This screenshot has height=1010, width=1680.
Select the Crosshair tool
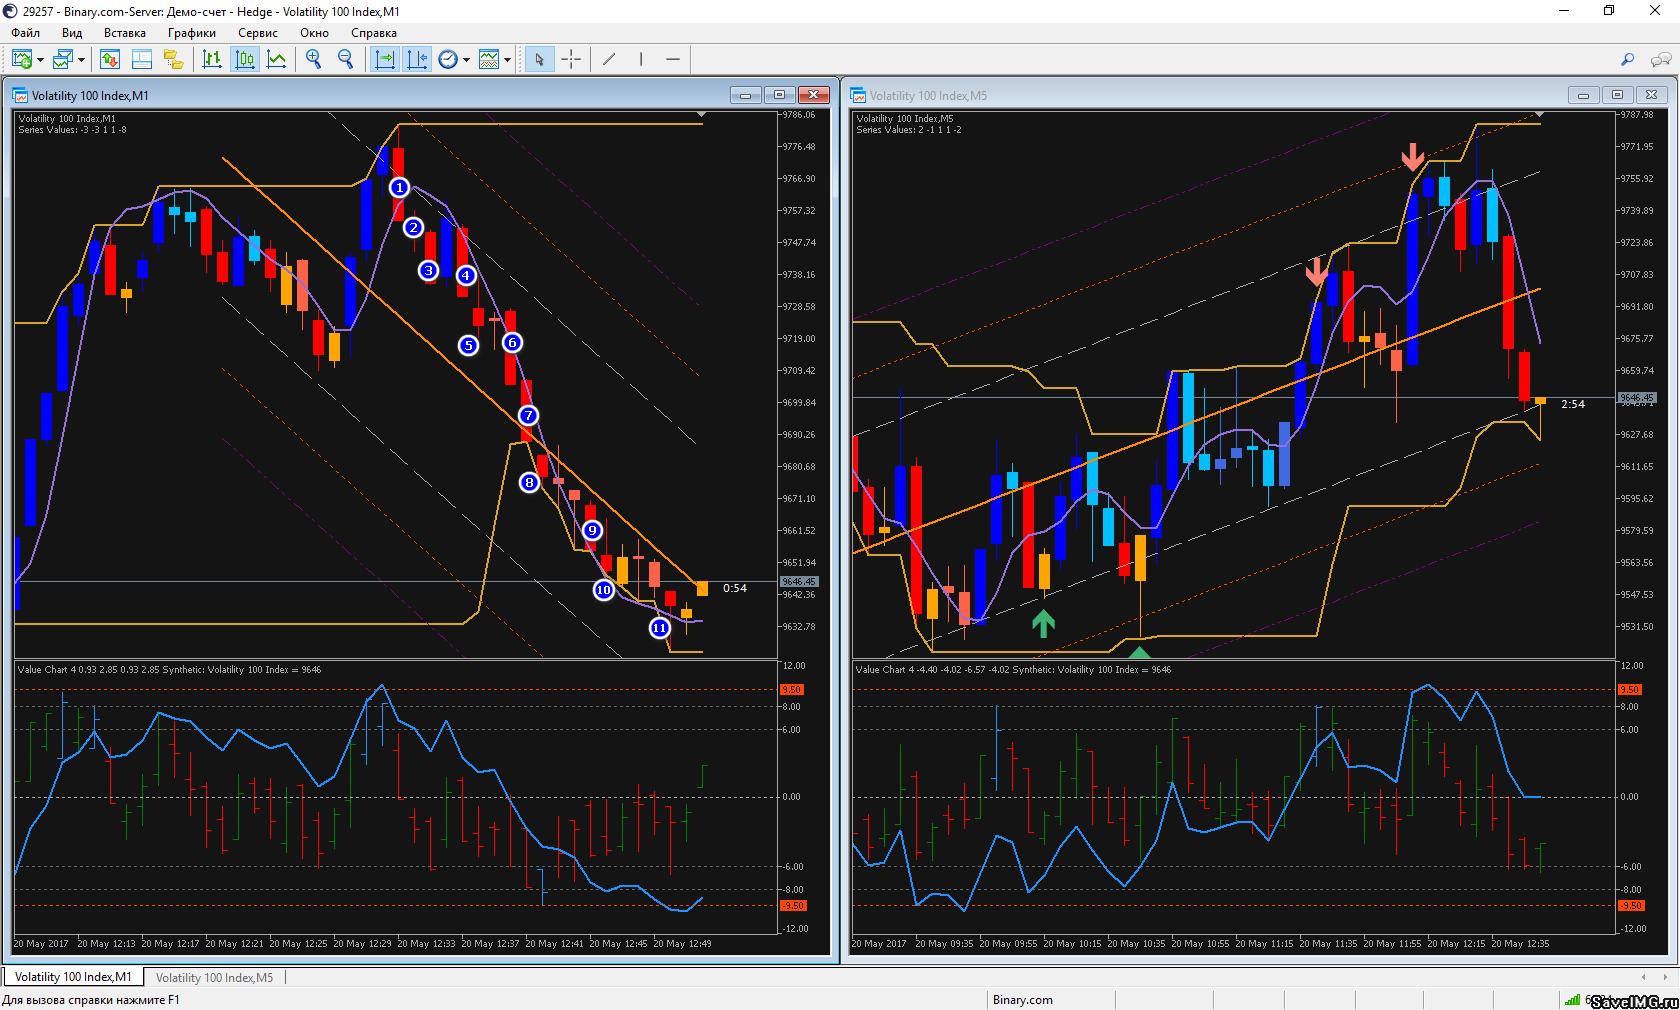click(x=571, y=60)
